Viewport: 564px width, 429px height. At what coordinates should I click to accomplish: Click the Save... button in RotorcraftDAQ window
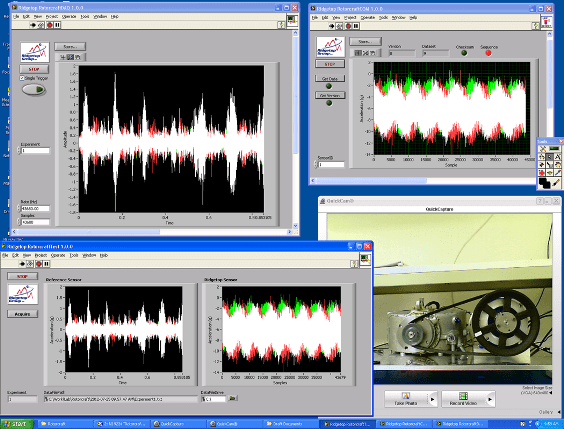click(70, 46)
